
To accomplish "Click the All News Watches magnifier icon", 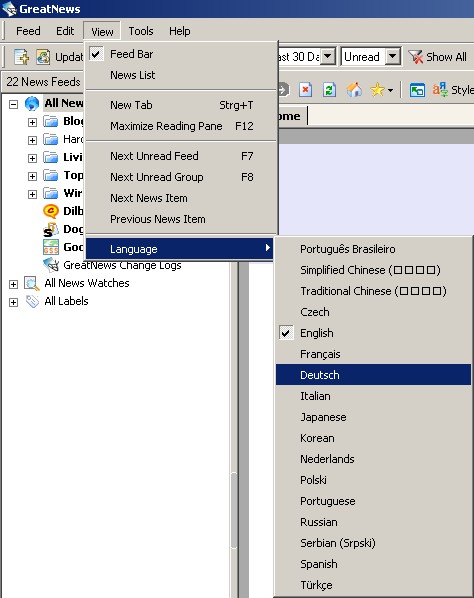I will (32, 283).
